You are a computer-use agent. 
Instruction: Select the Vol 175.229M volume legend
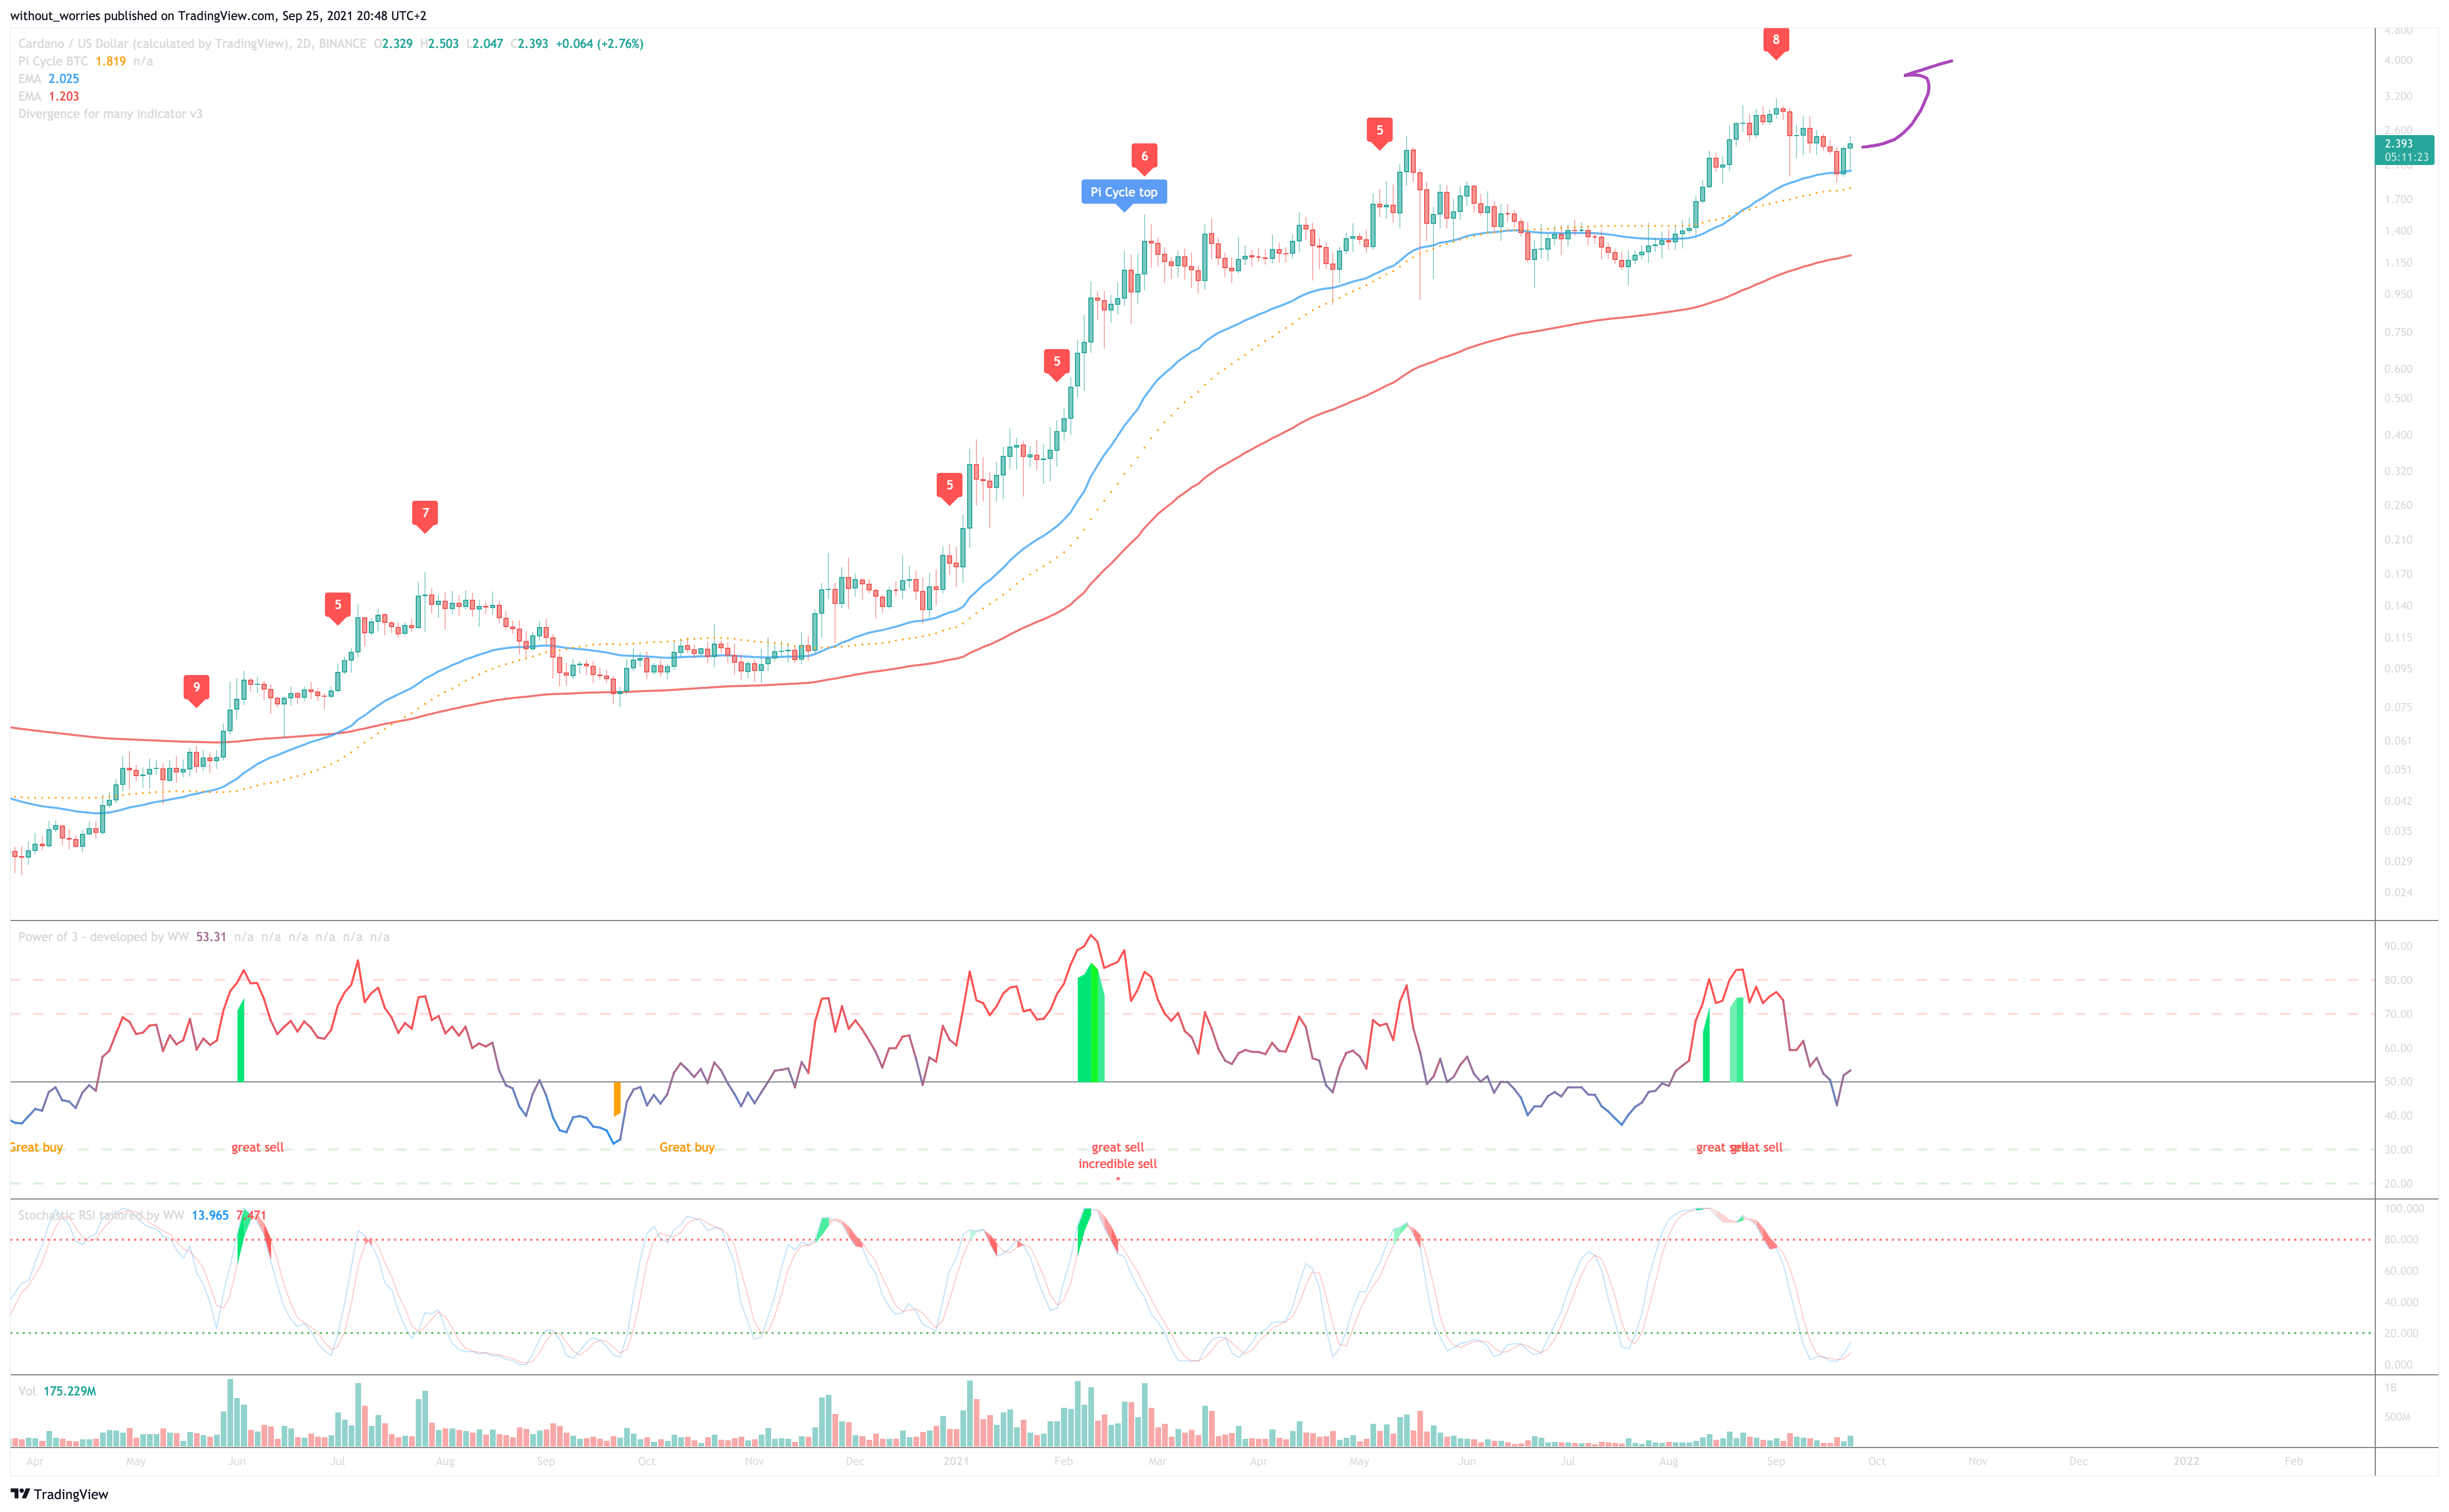[57, 1392]
